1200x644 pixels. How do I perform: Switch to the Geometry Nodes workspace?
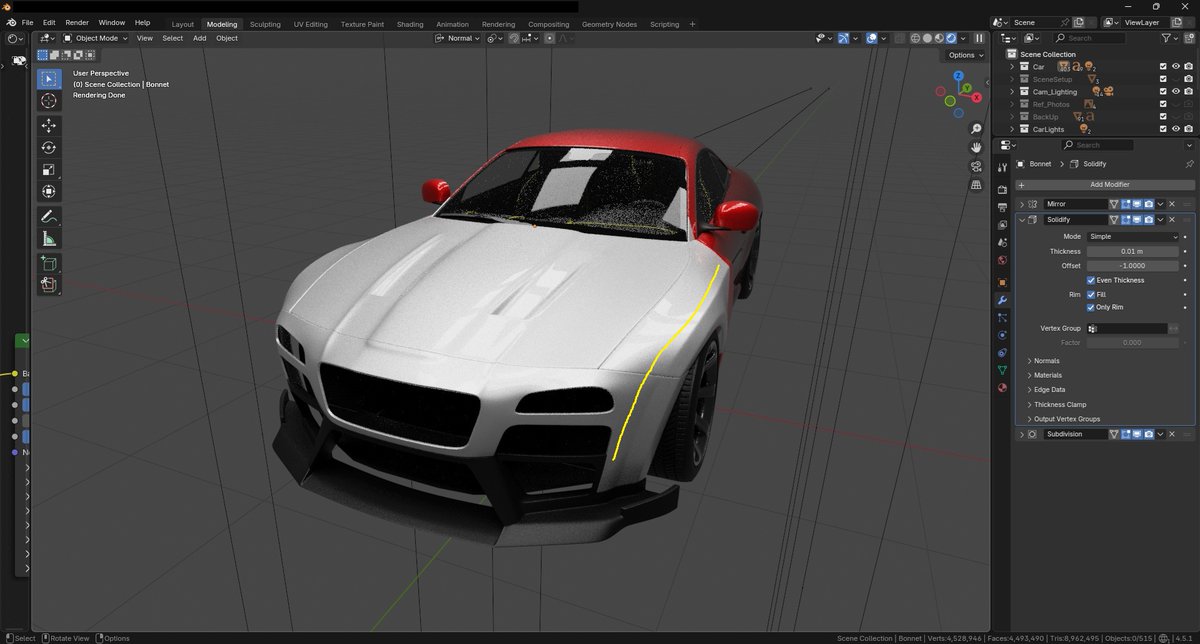click(607, 24)
